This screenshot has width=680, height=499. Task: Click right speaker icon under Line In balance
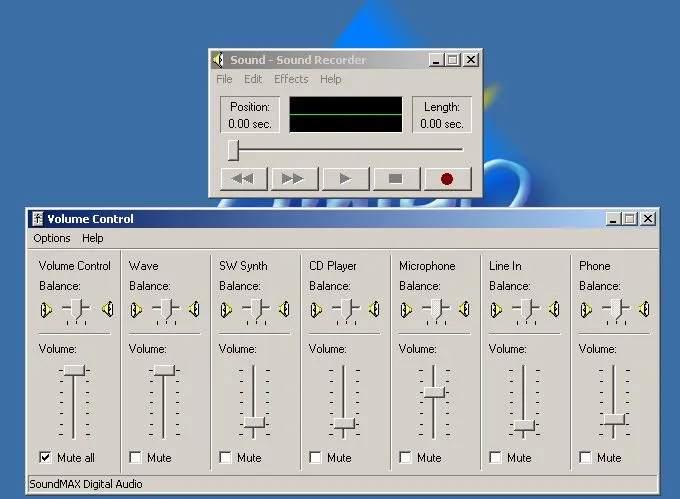[554, 309]
